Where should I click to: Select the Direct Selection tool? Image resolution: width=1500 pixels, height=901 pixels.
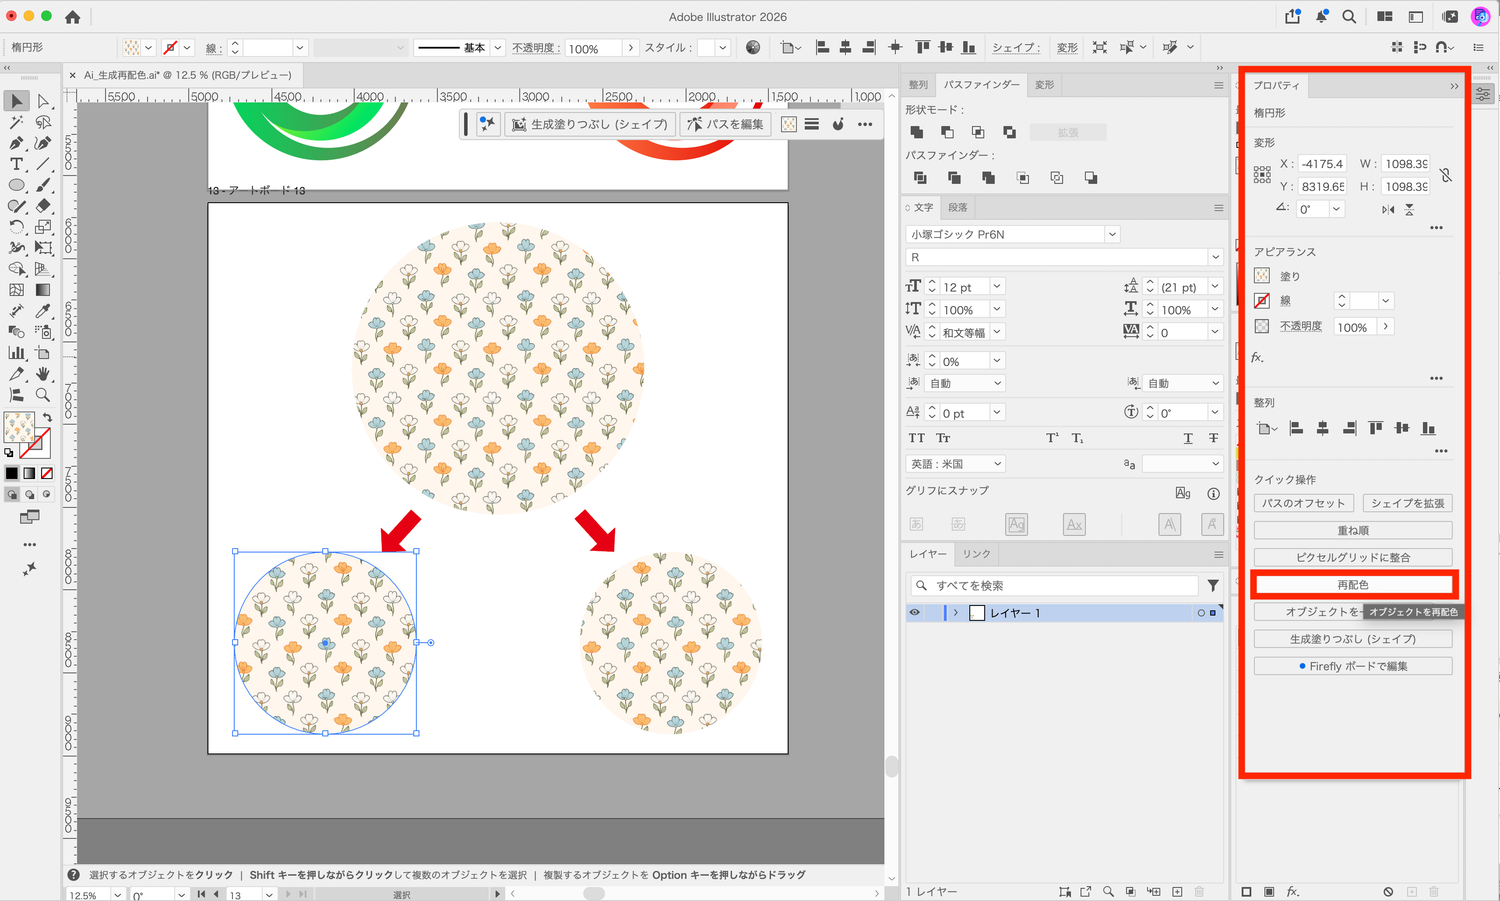click(43, 101)
